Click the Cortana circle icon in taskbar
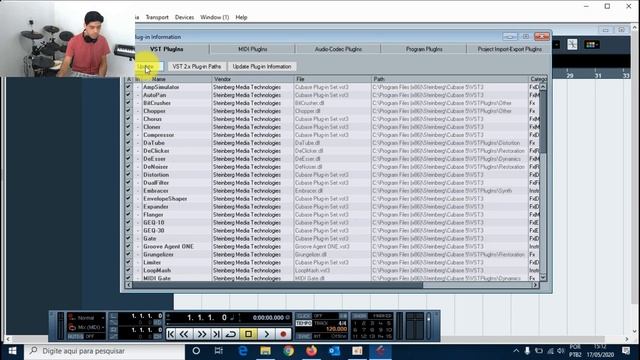The width and height of the screenshot is (640, 360). tap(196, 351)
